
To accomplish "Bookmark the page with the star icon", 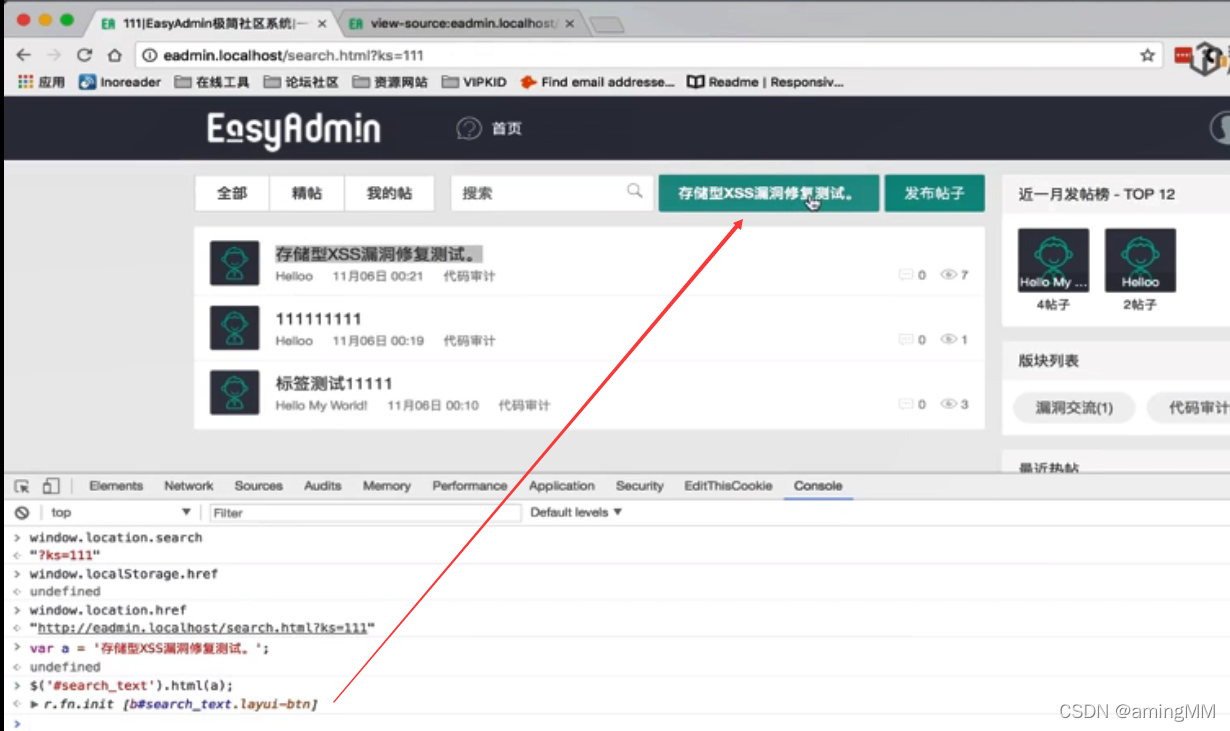I will [x=1148, y=56].
